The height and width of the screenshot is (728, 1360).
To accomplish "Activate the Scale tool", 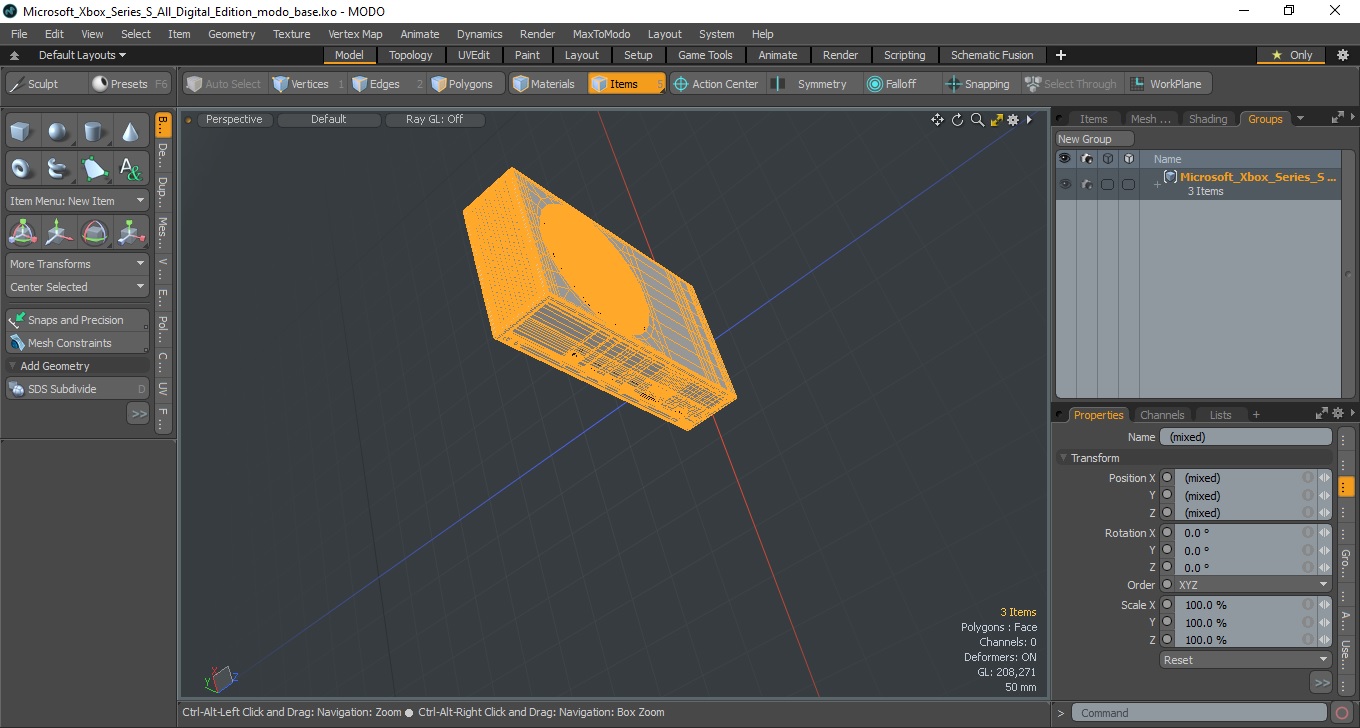I will [x=131, y=233].
